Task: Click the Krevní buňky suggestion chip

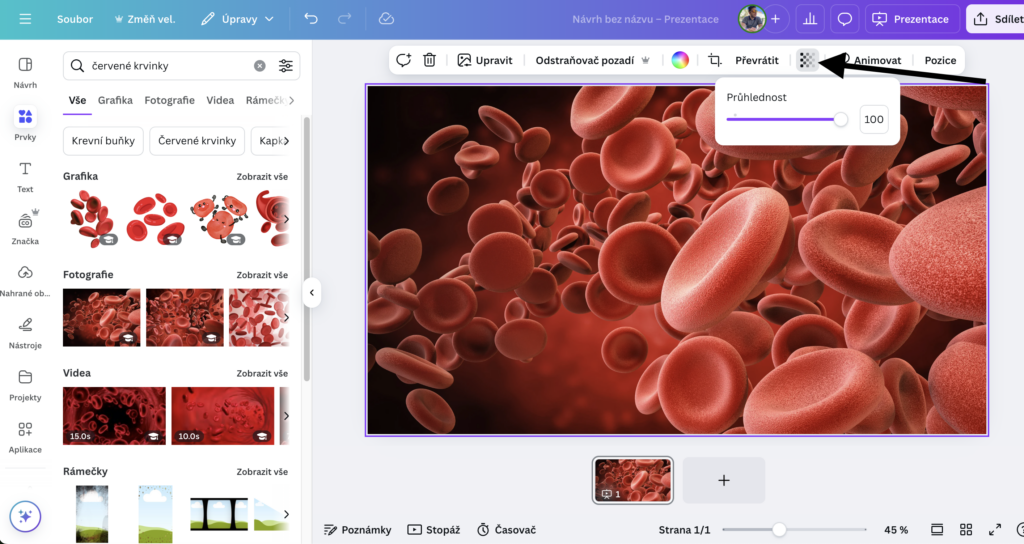Action: (103, 140)
